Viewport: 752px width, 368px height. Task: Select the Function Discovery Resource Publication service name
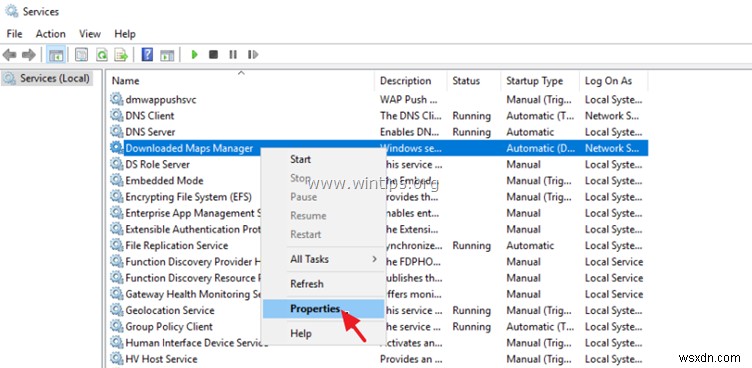click(193, 278)
